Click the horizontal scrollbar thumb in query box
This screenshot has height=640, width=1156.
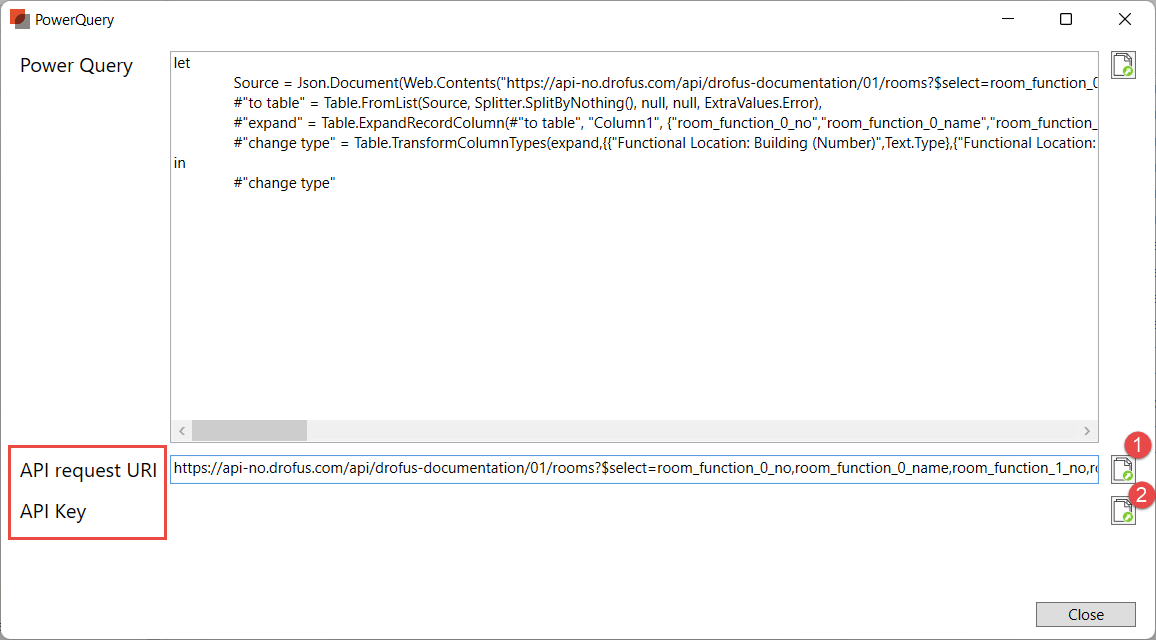[x=249, y=431]
